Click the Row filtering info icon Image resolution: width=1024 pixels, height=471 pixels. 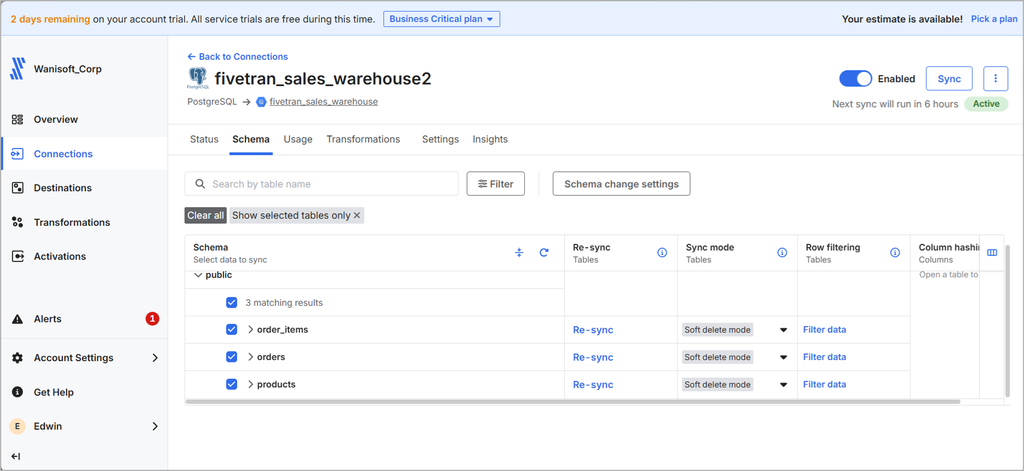[895, 253]
